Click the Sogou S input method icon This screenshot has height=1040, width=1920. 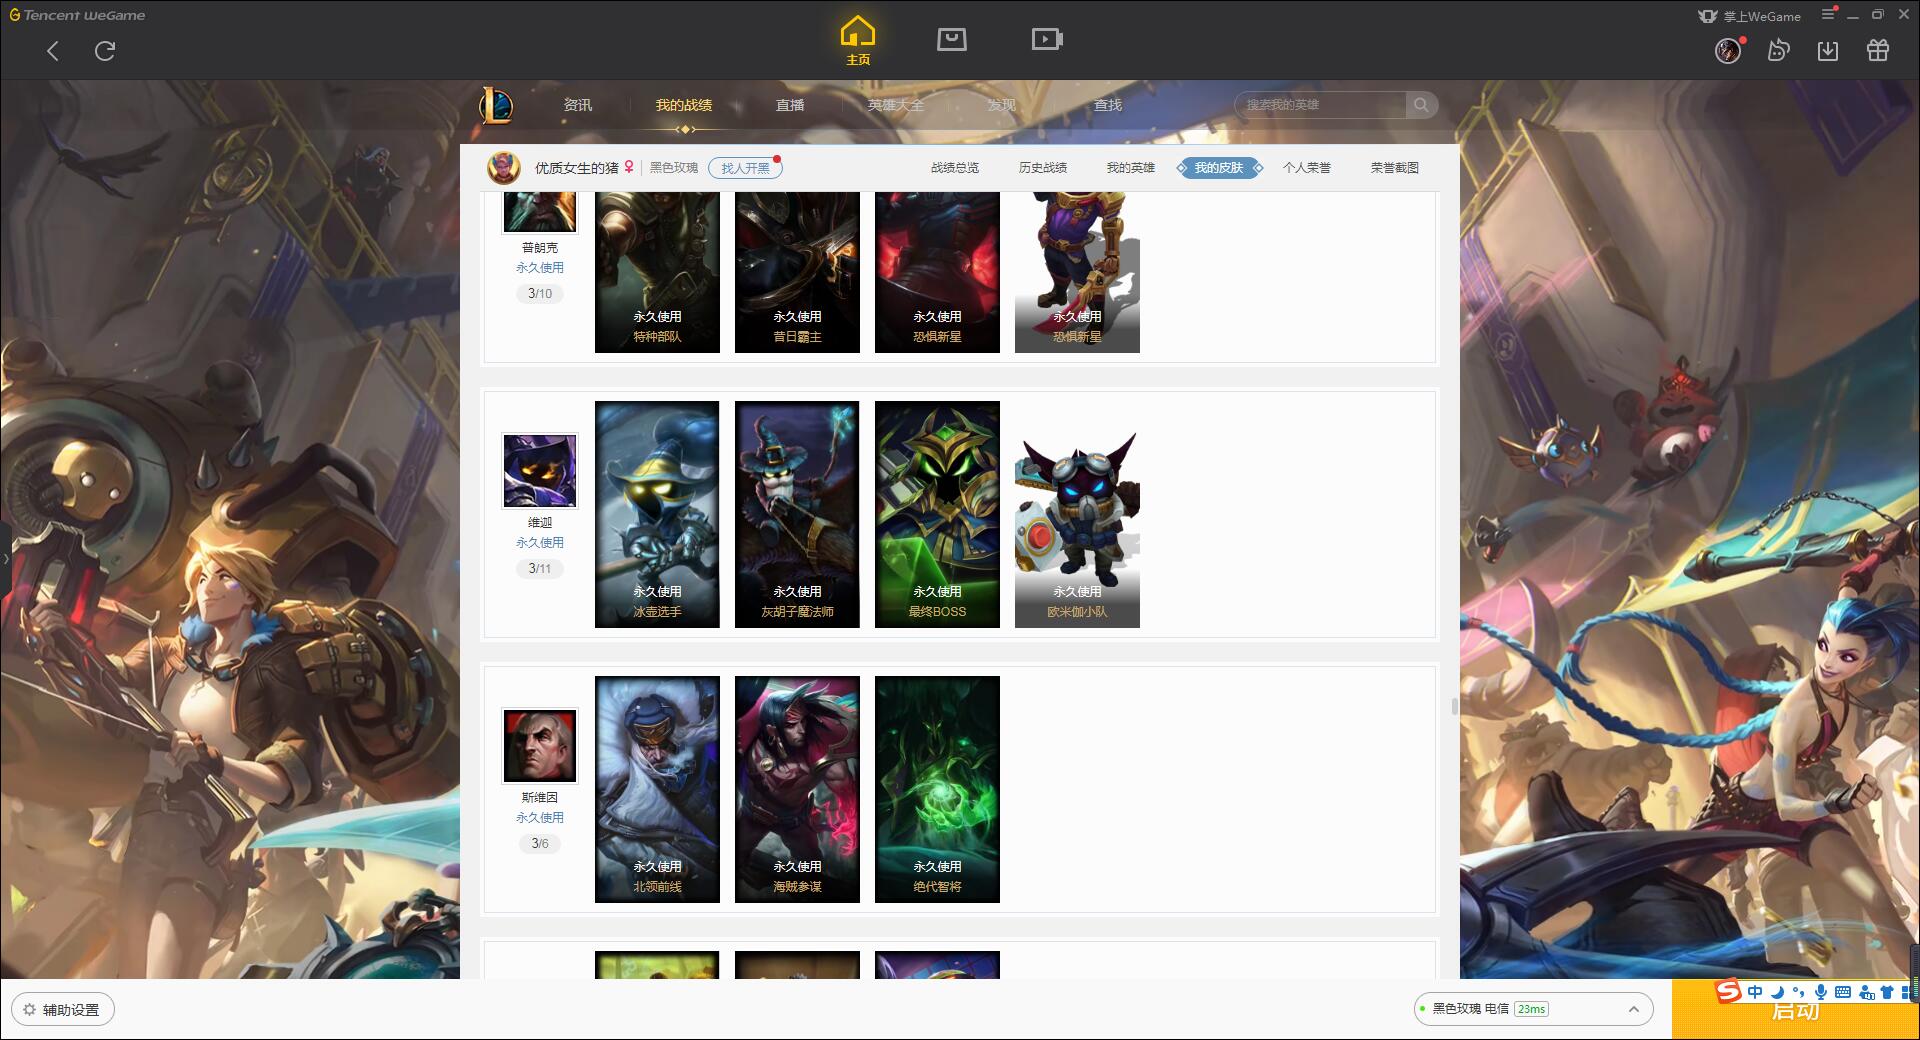coord(1729,992)
